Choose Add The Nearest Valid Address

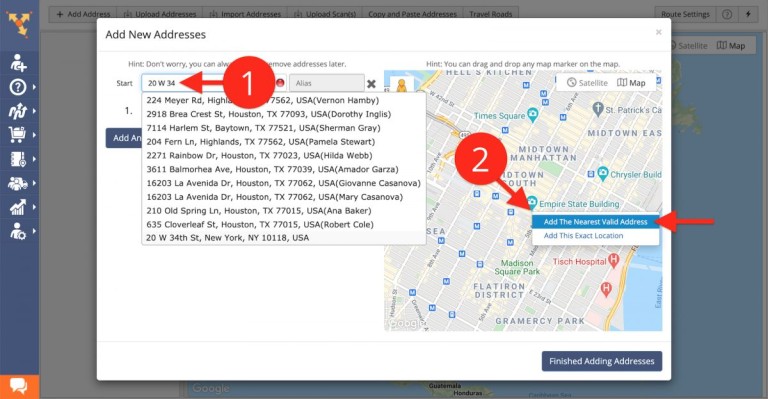click(x=596, y=222)
